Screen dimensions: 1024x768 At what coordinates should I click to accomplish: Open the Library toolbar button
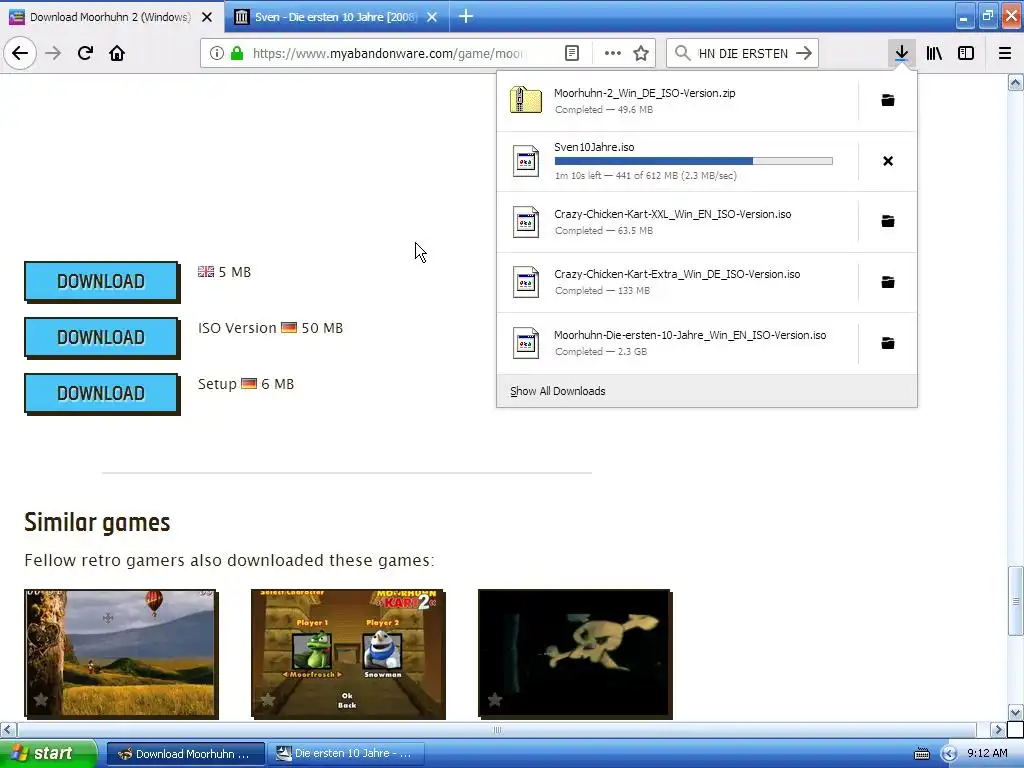click(934, 53)
